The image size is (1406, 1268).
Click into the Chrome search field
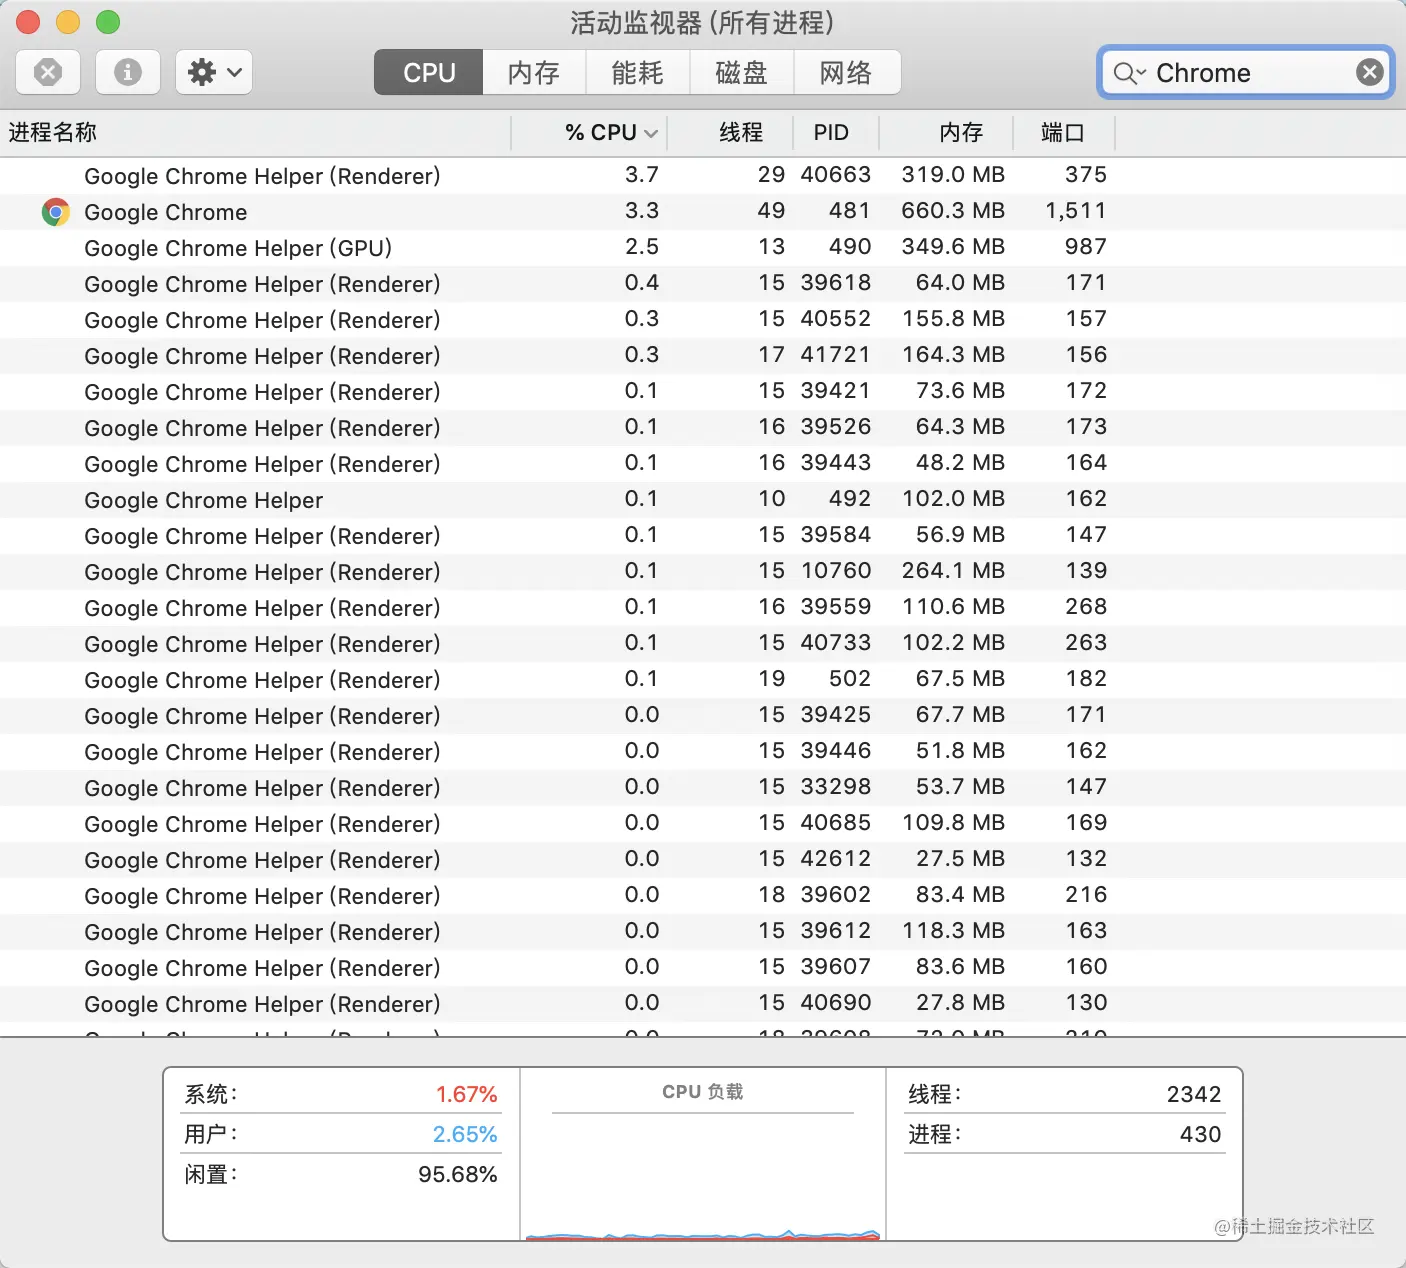click(1245, 72)
